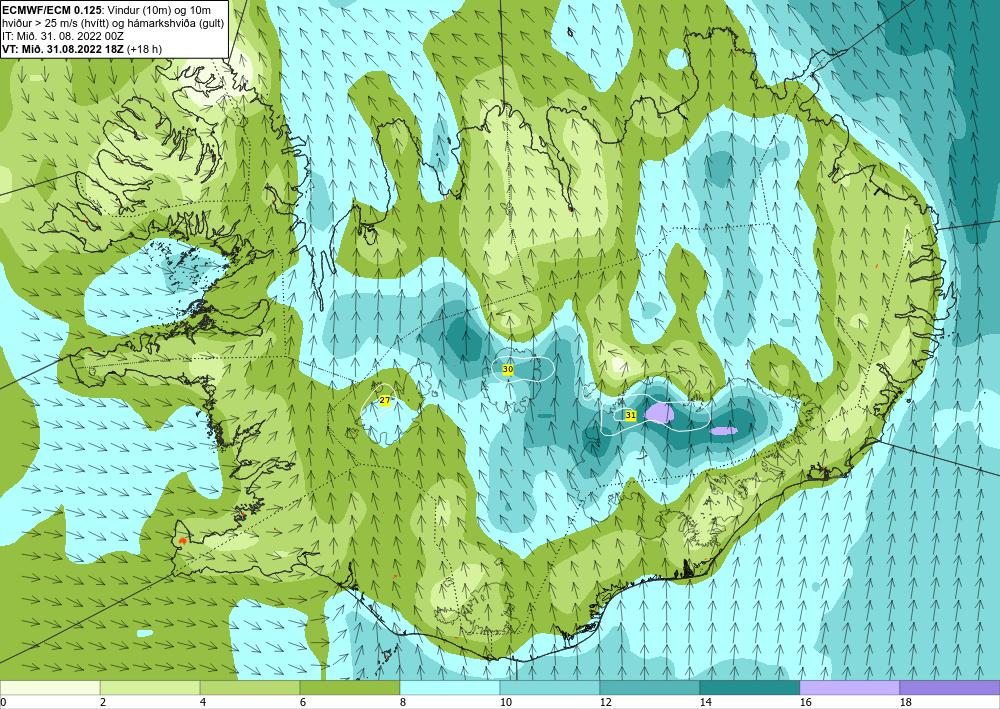Select the 6–8 m/s dark green swatch

pos(349,688)
